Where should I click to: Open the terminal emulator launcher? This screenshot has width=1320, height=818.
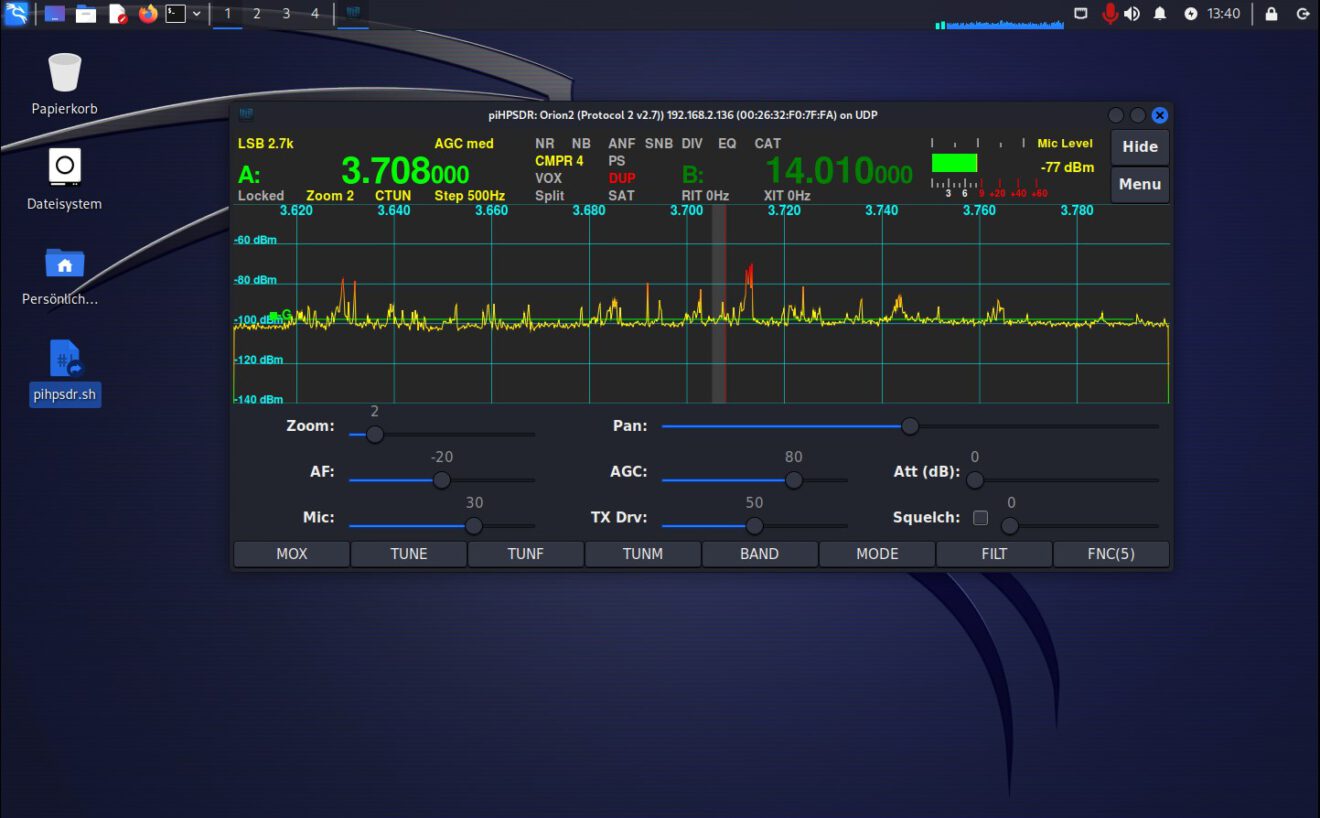[x=175, y=14]
